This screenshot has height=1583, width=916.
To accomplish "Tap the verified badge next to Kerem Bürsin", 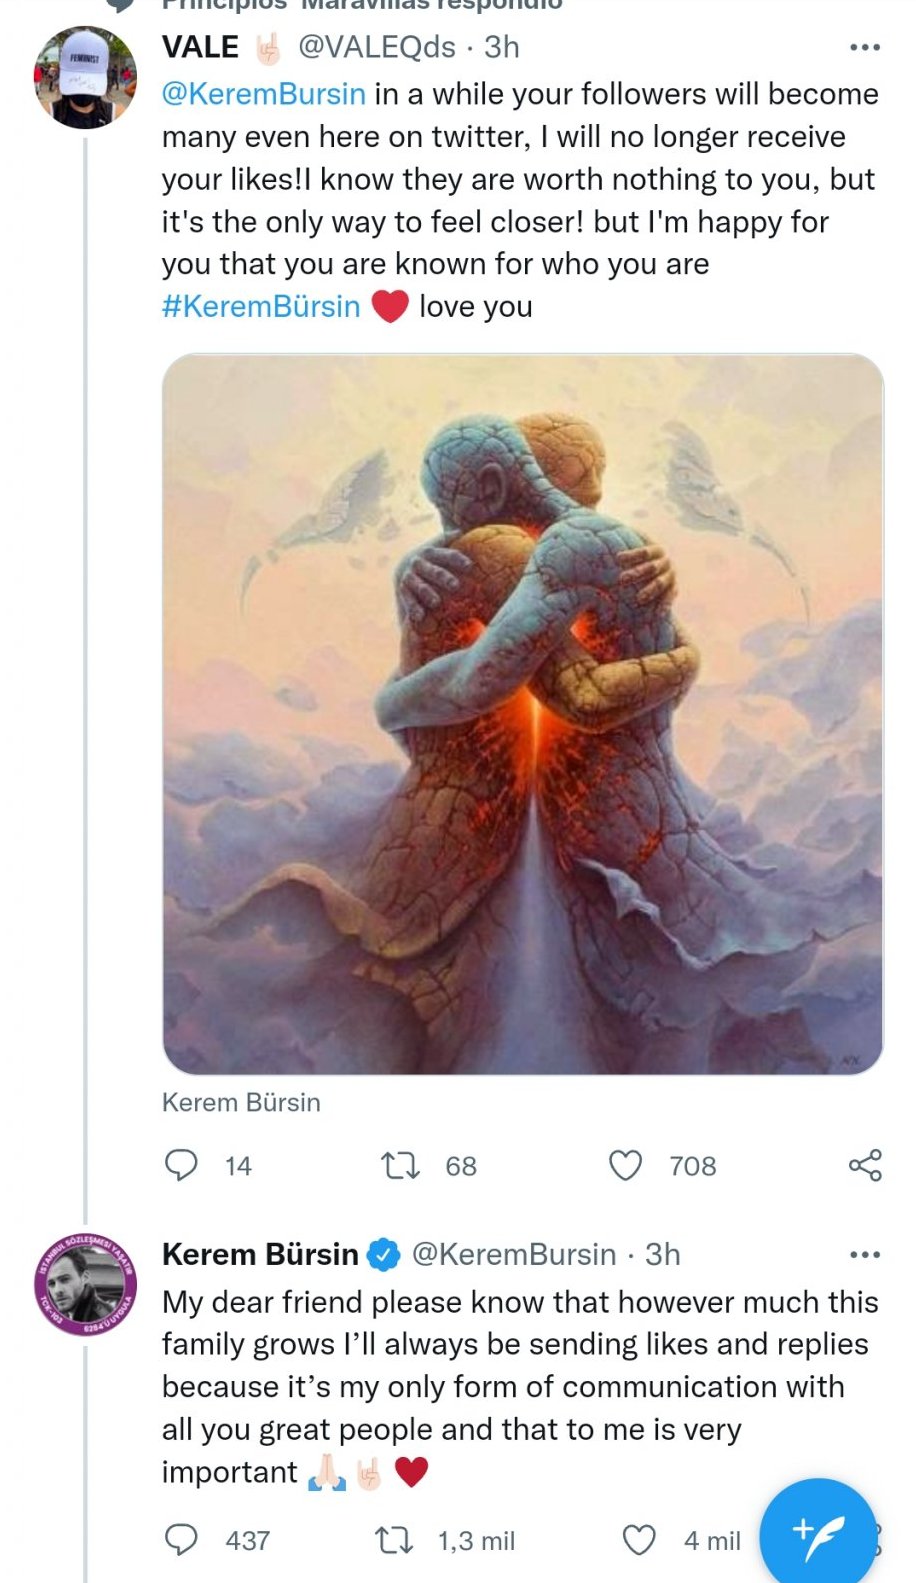I will 383,1255.
